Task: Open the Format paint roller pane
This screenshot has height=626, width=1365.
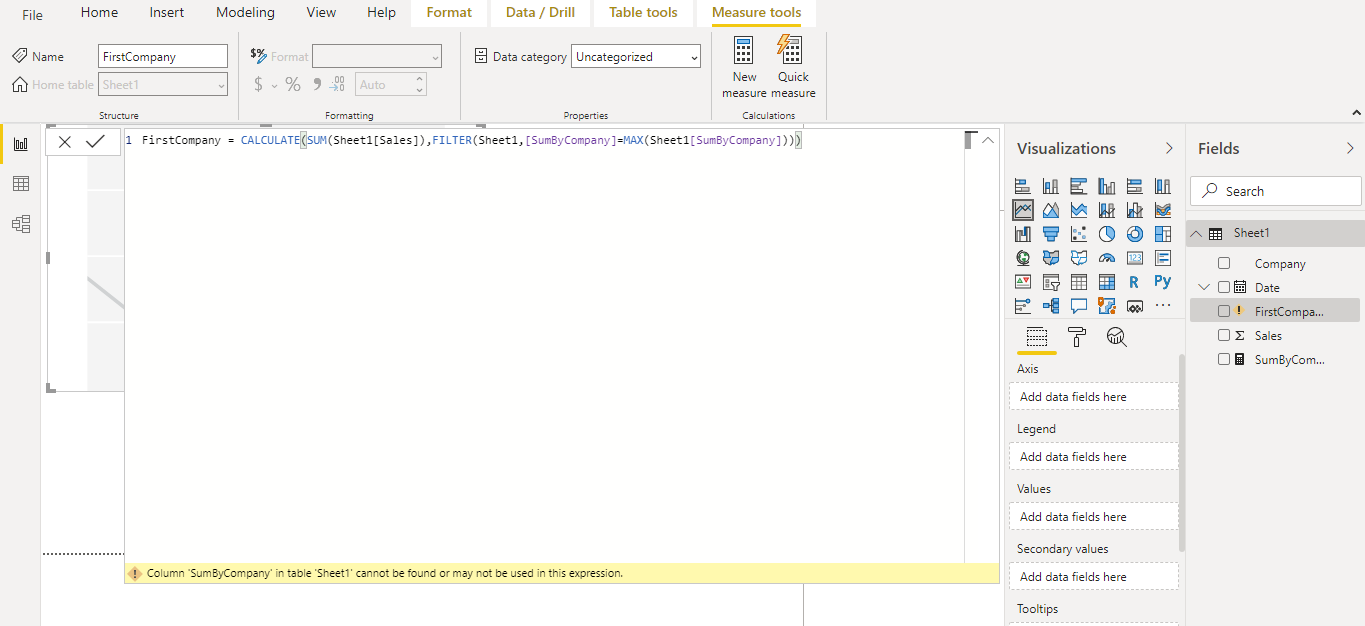Action: [x=1077, y=337]
